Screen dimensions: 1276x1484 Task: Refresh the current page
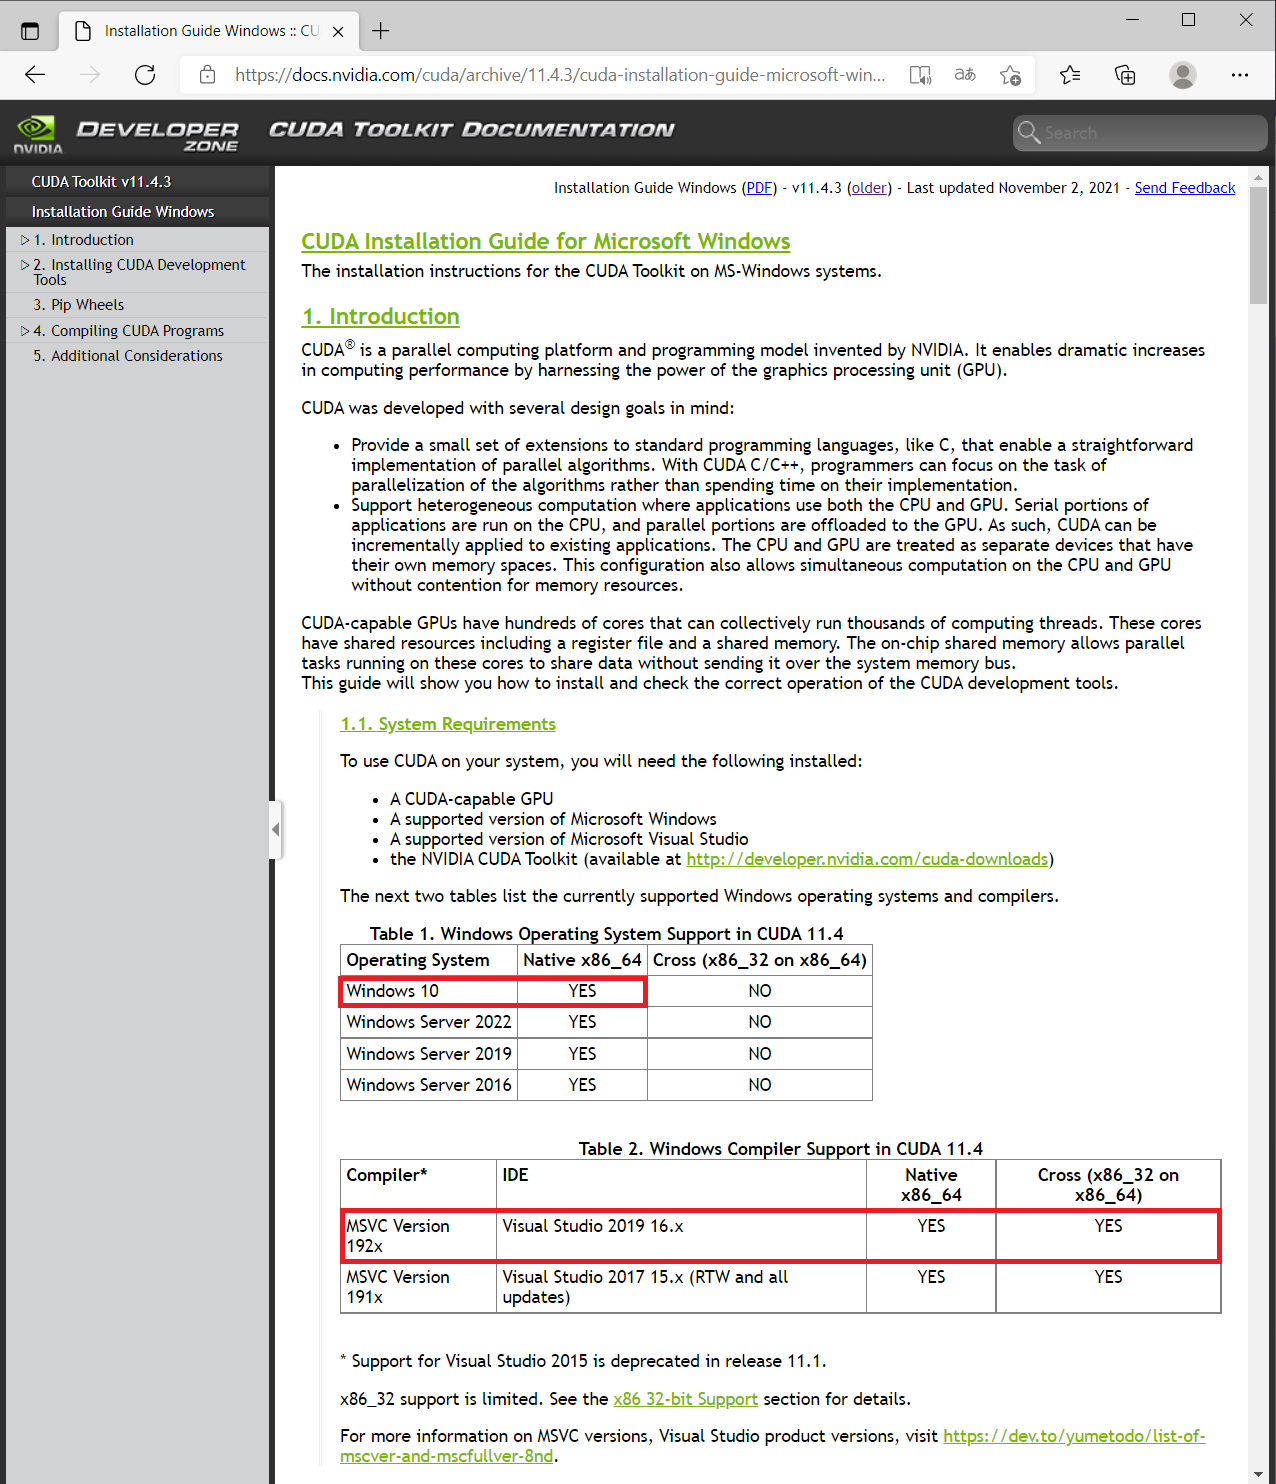(145, 75)
